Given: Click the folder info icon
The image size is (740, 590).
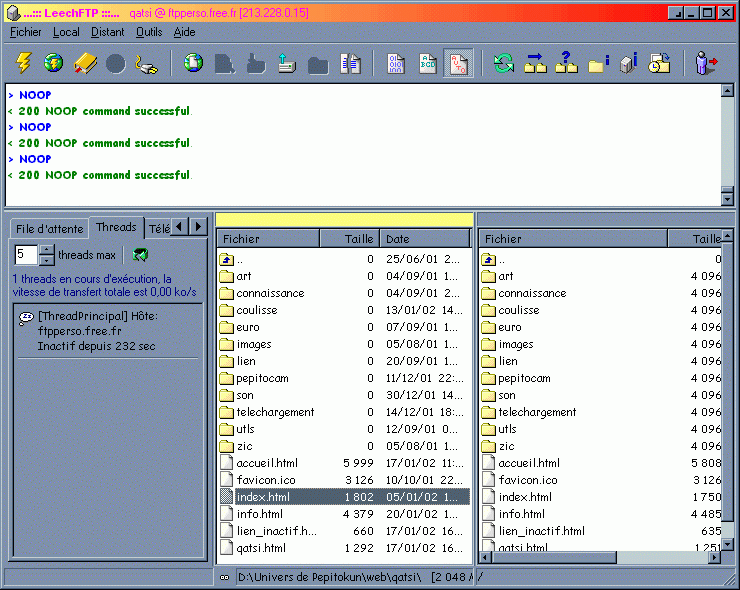Looking at the screenshot, I should [x=598, y=64].
